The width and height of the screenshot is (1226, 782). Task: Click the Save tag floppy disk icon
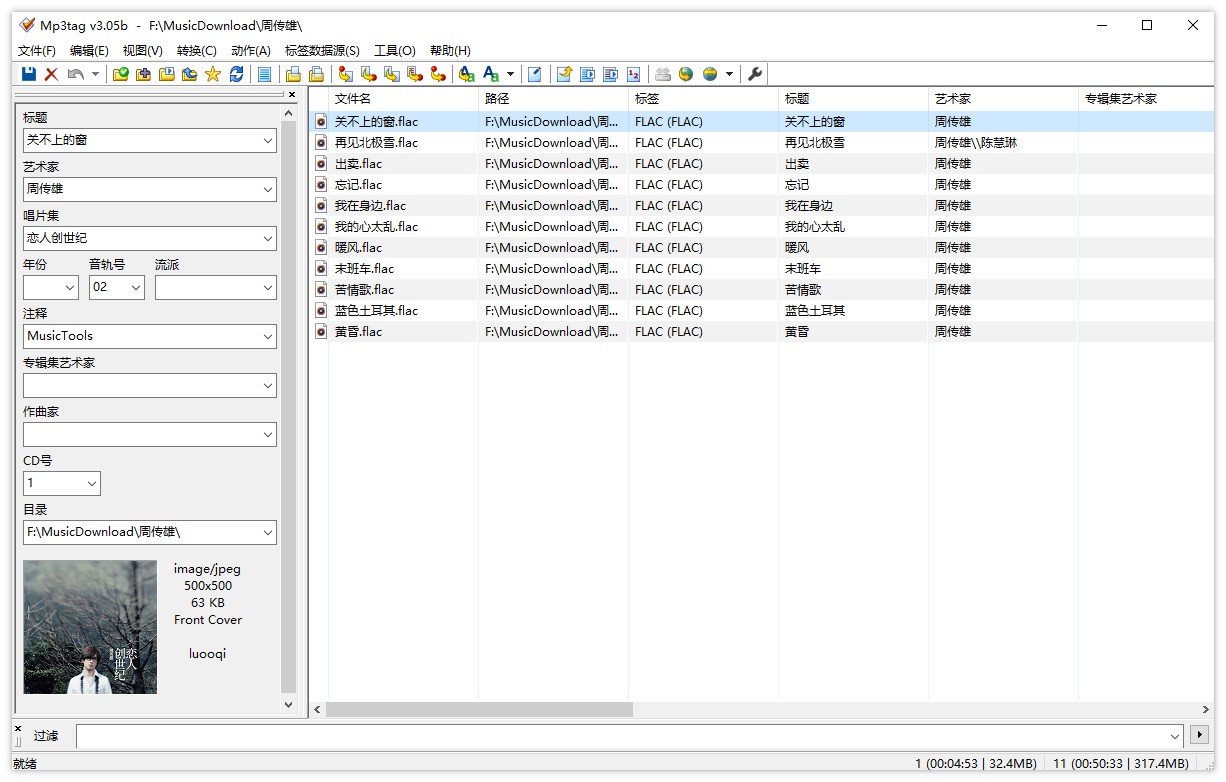[29, 74]
